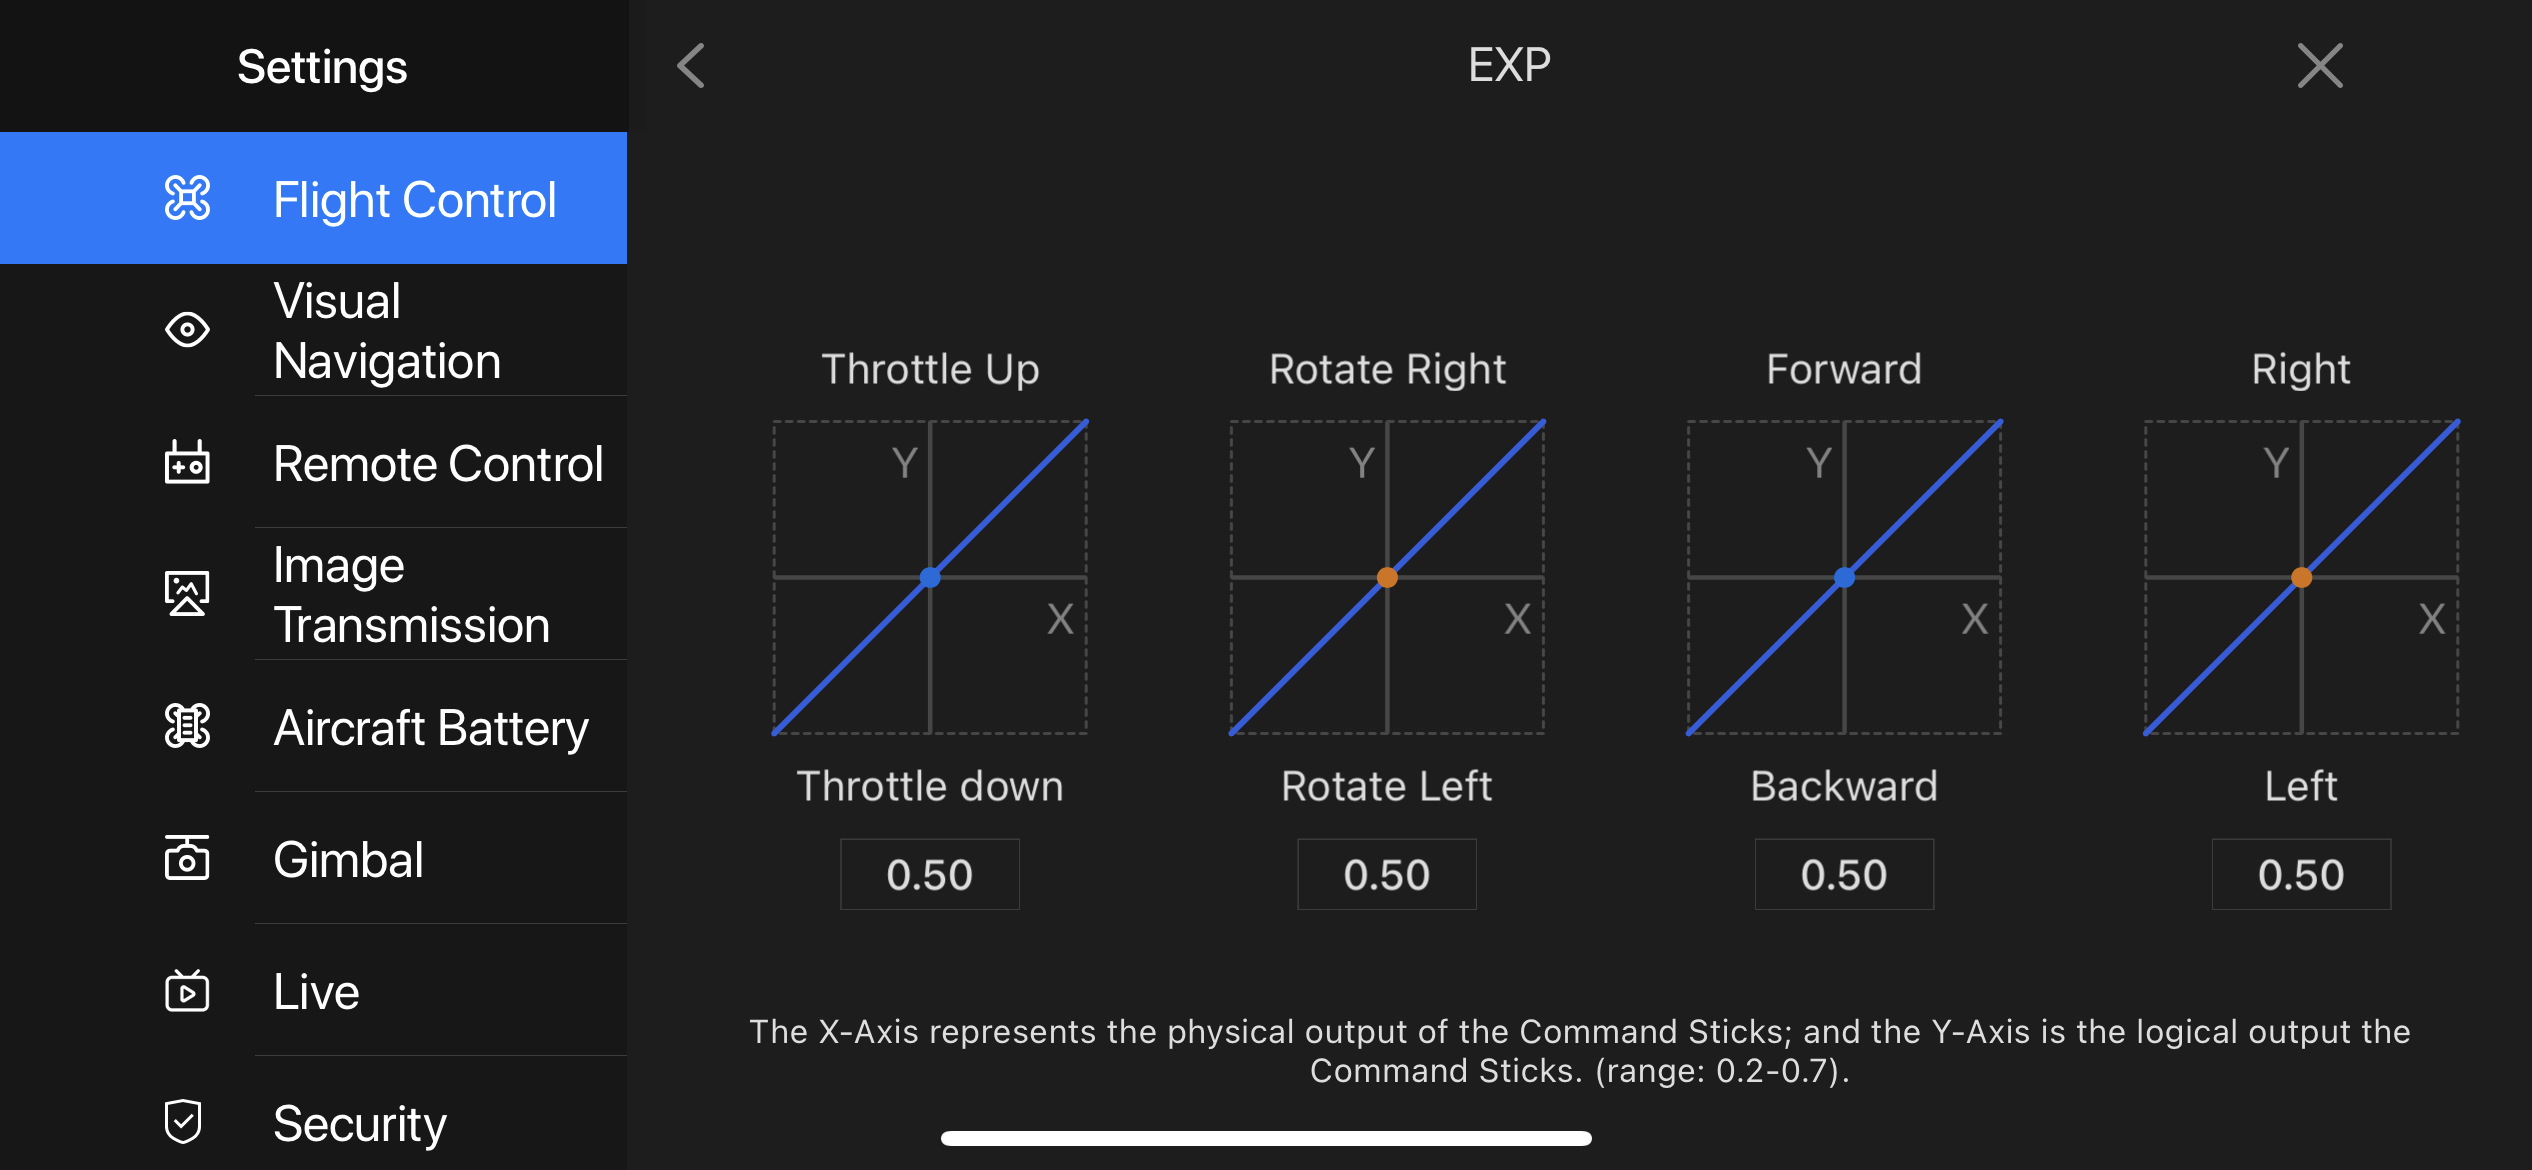Click the Image Transmission icon

[x=187, y=593]
